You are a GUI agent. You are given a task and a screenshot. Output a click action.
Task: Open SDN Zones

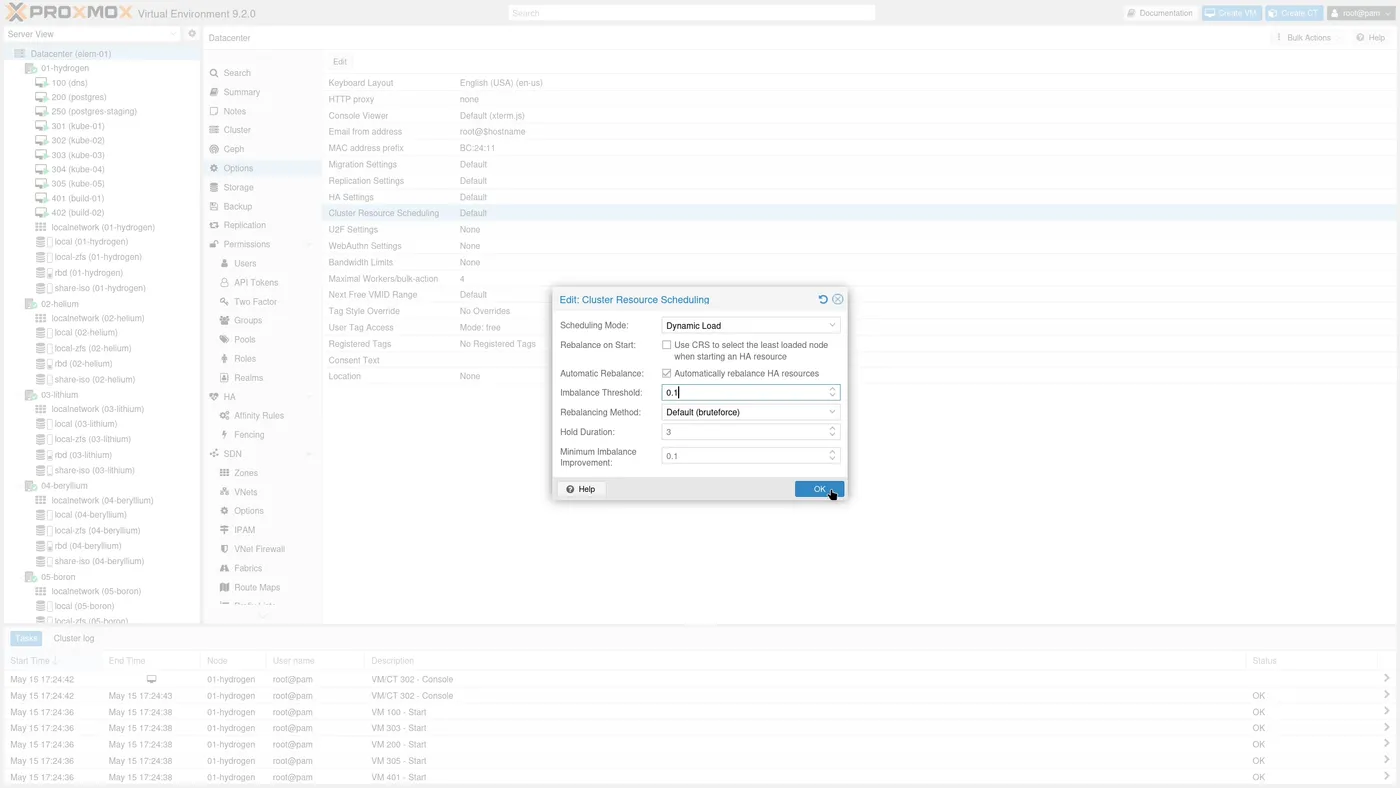246,472
